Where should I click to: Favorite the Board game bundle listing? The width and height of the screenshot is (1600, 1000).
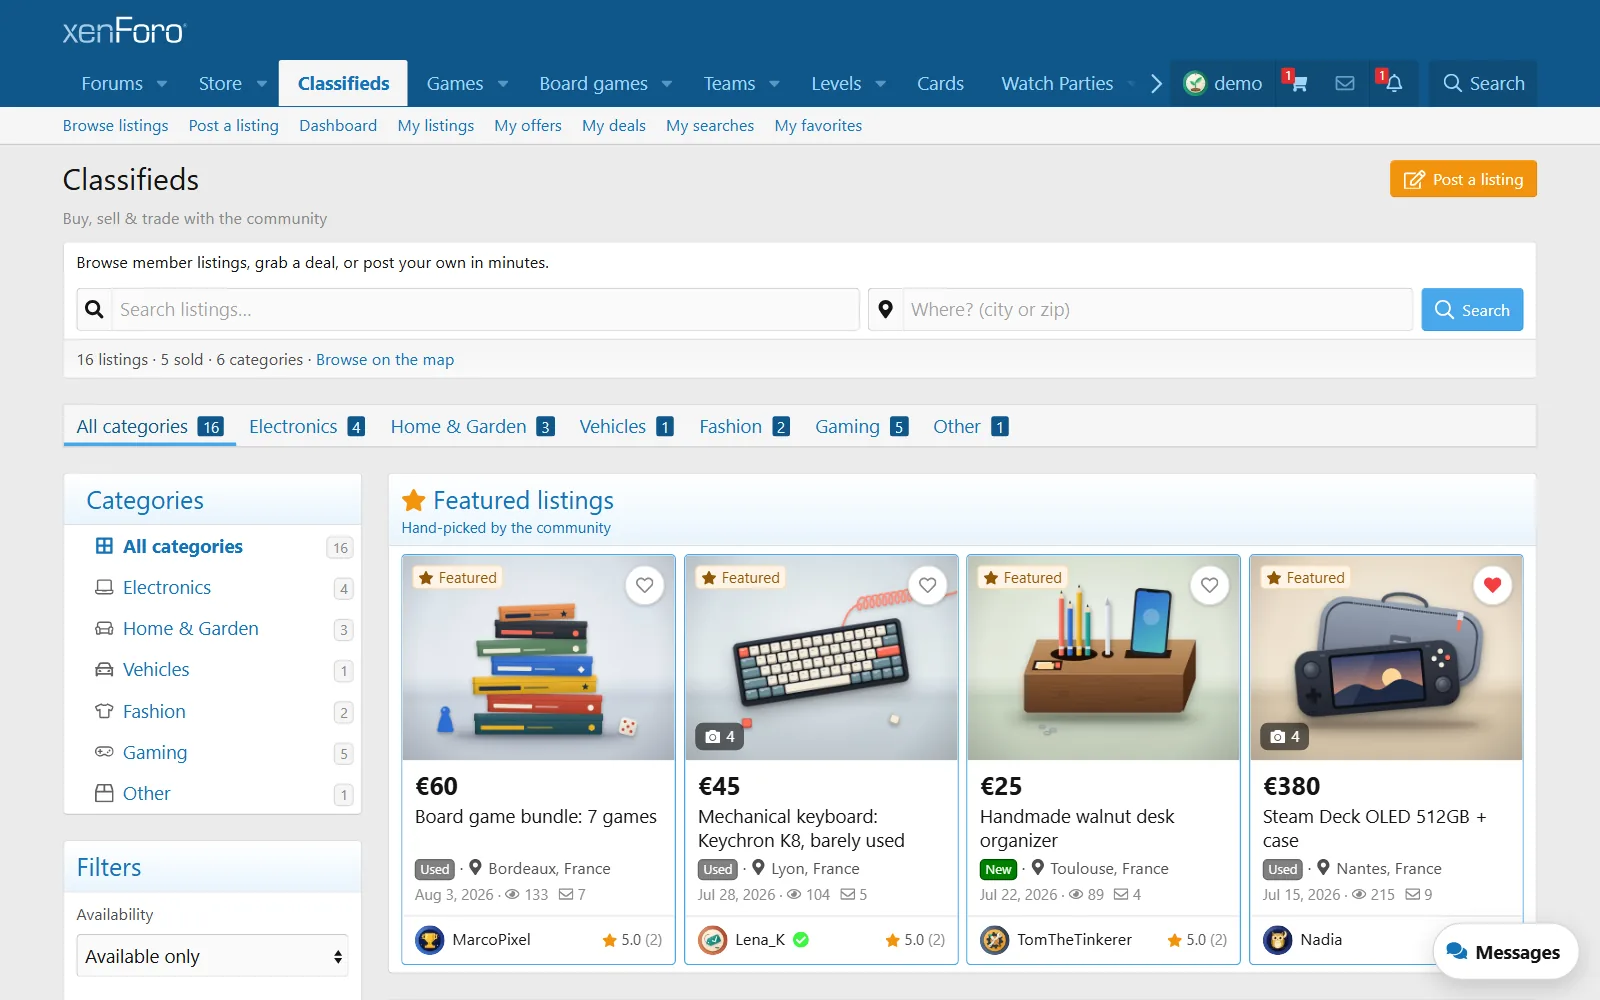(x=645, y=585)
